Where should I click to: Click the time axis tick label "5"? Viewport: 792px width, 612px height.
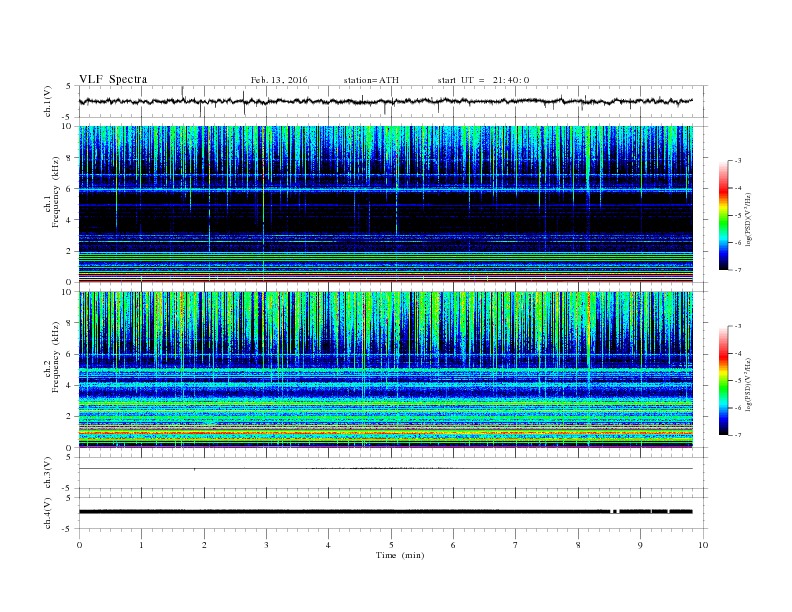(x=391, y=545)
